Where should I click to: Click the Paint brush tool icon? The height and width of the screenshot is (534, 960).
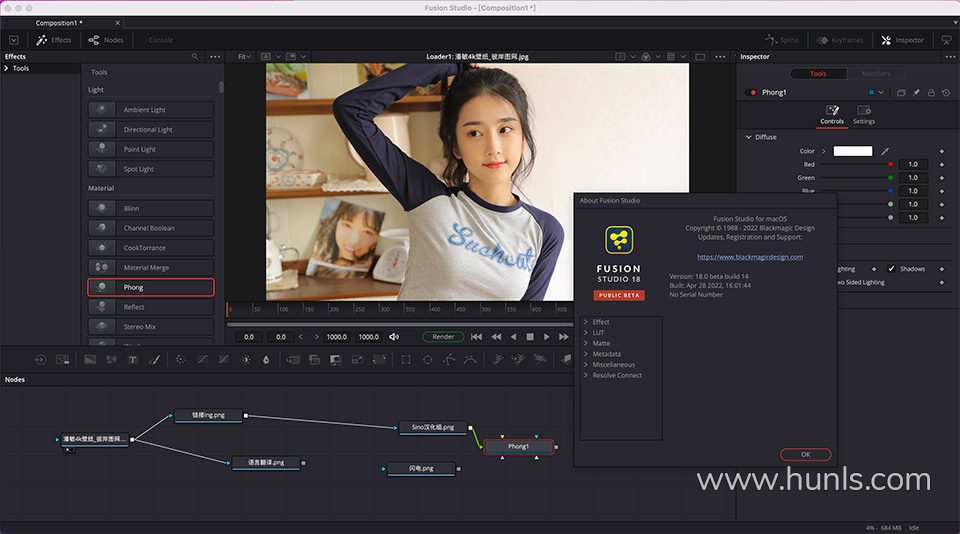(x=155, y=359)
